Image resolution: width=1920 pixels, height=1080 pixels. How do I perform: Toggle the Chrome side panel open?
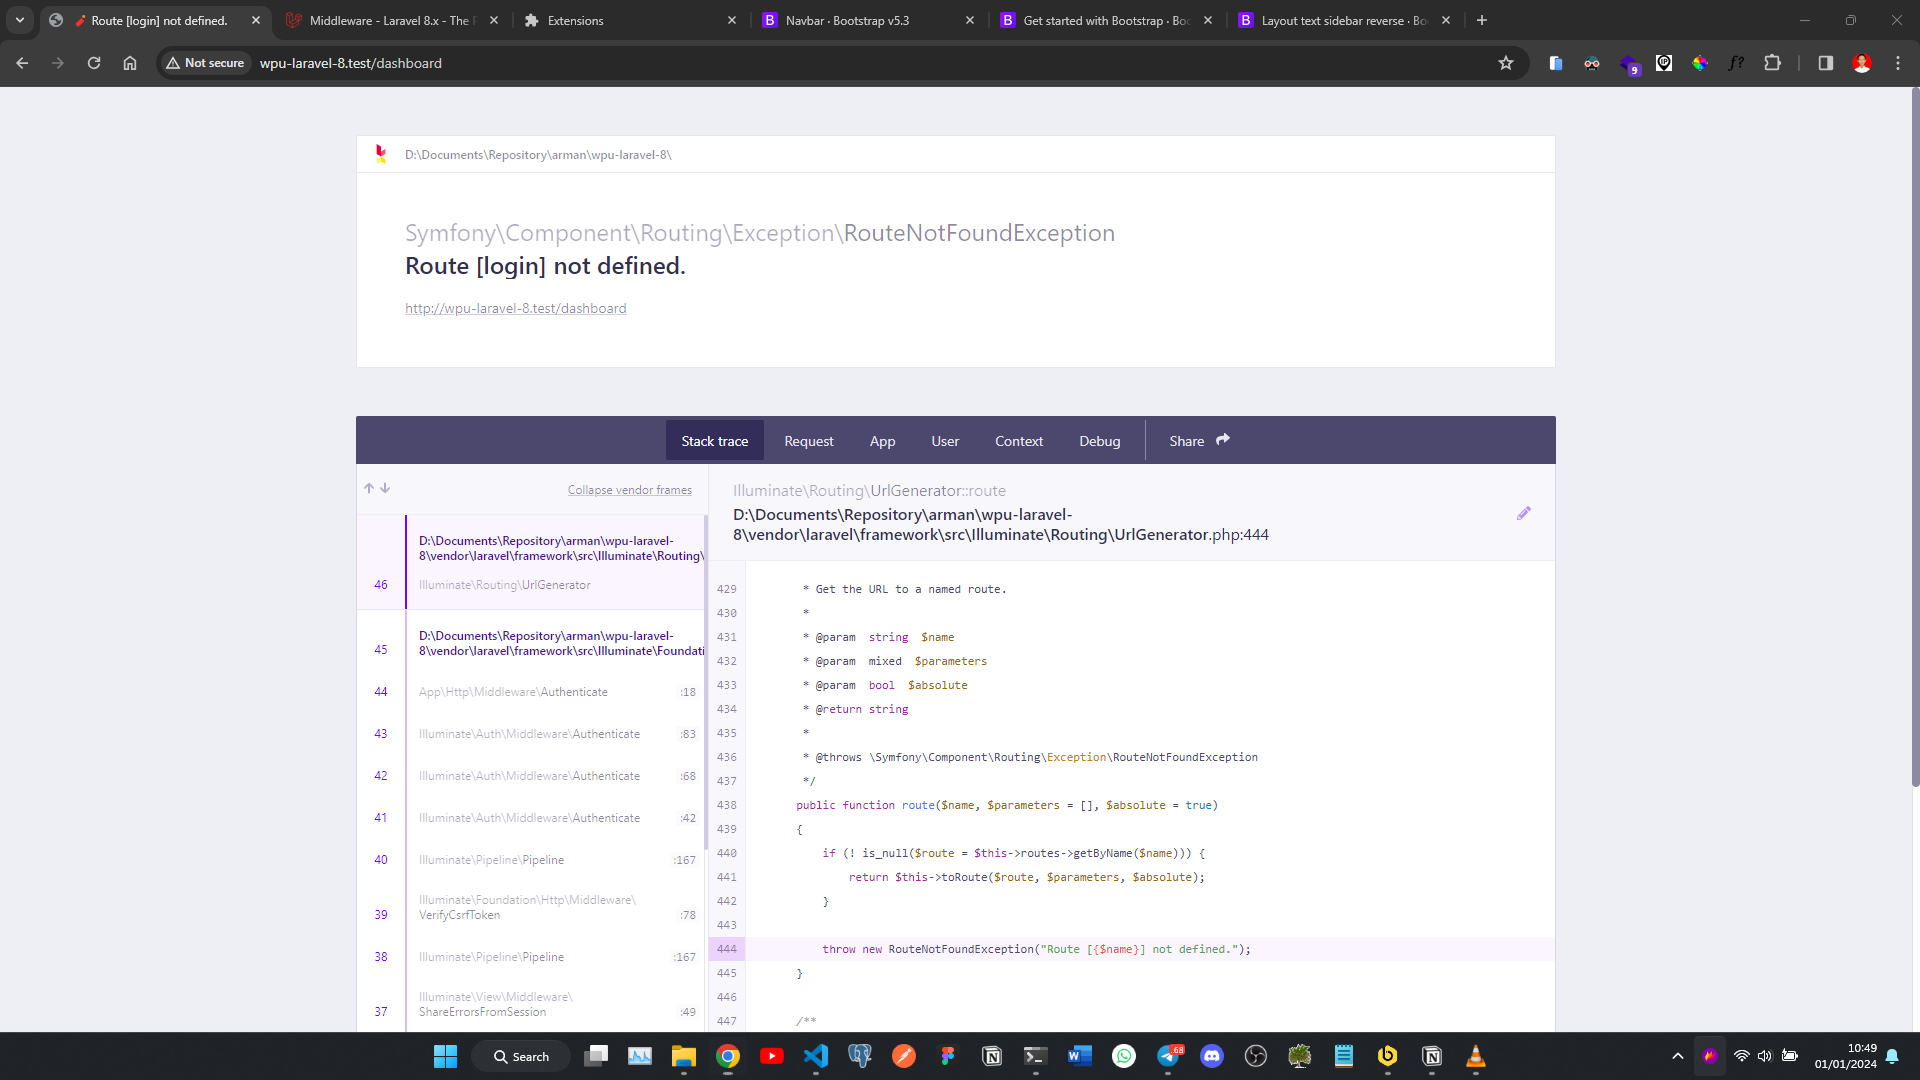click(1824, 63)
